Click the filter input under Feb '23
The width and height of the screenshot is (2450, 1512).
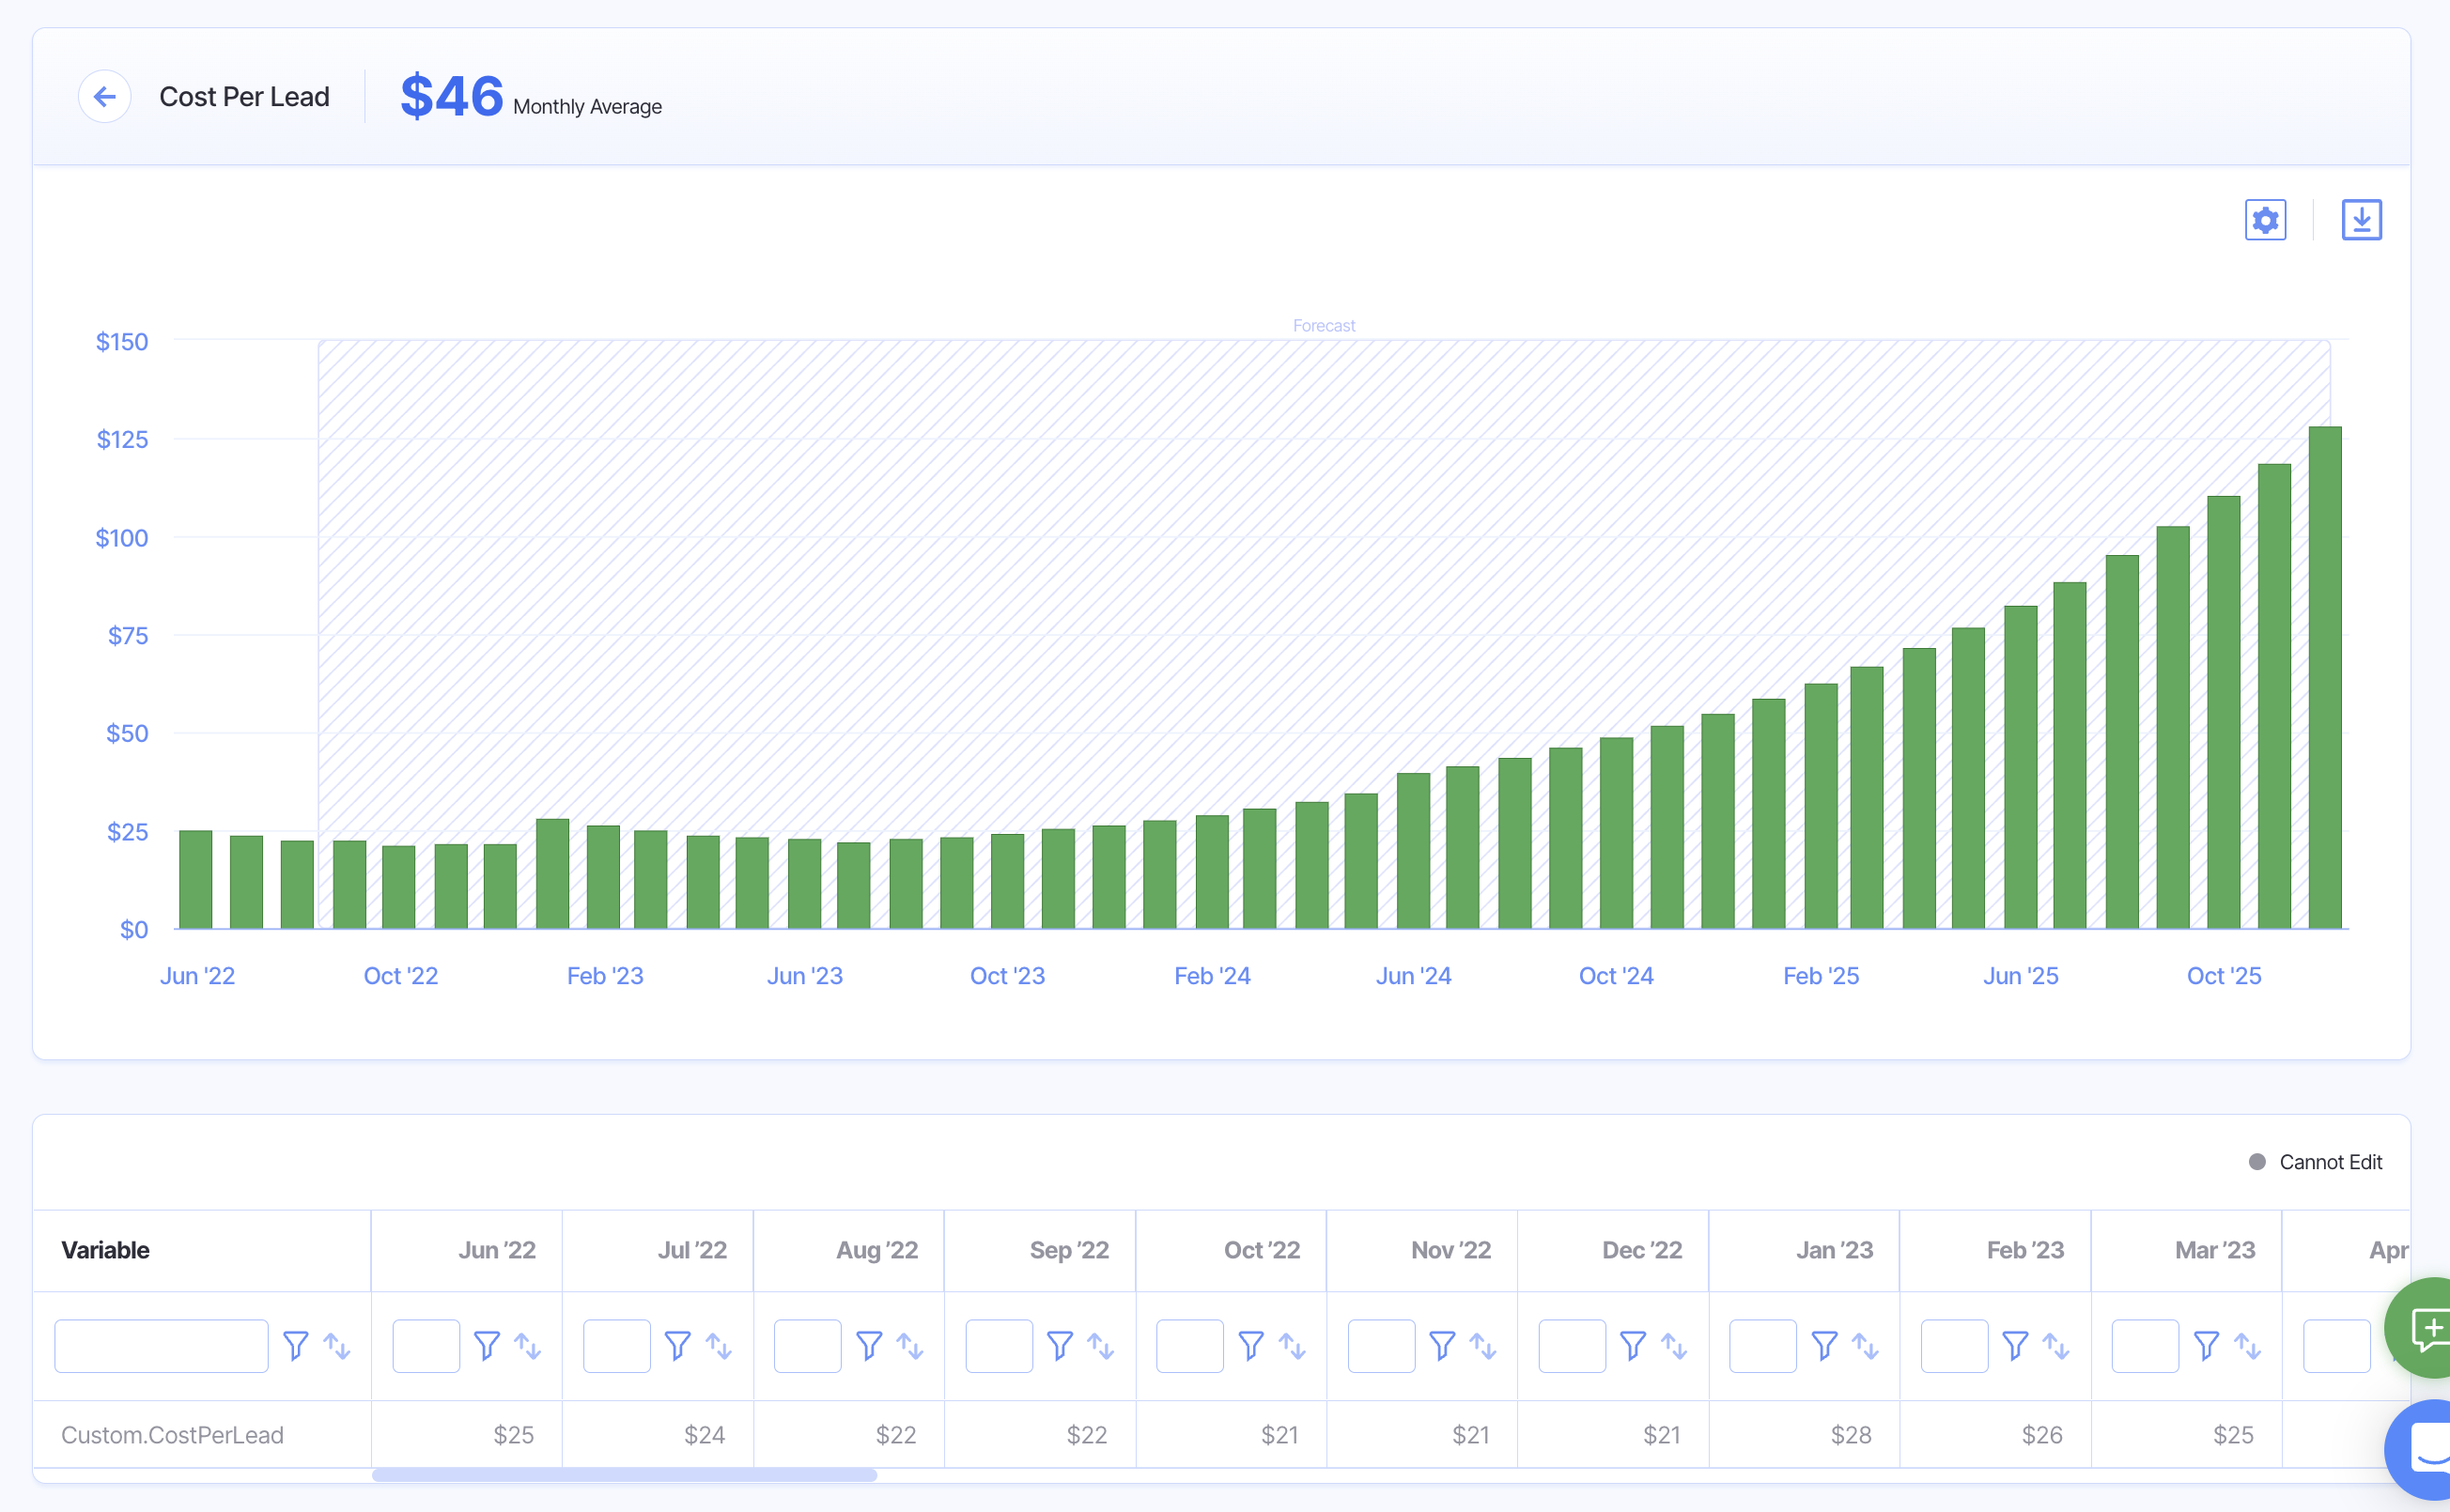(x=1954, y=1346)
